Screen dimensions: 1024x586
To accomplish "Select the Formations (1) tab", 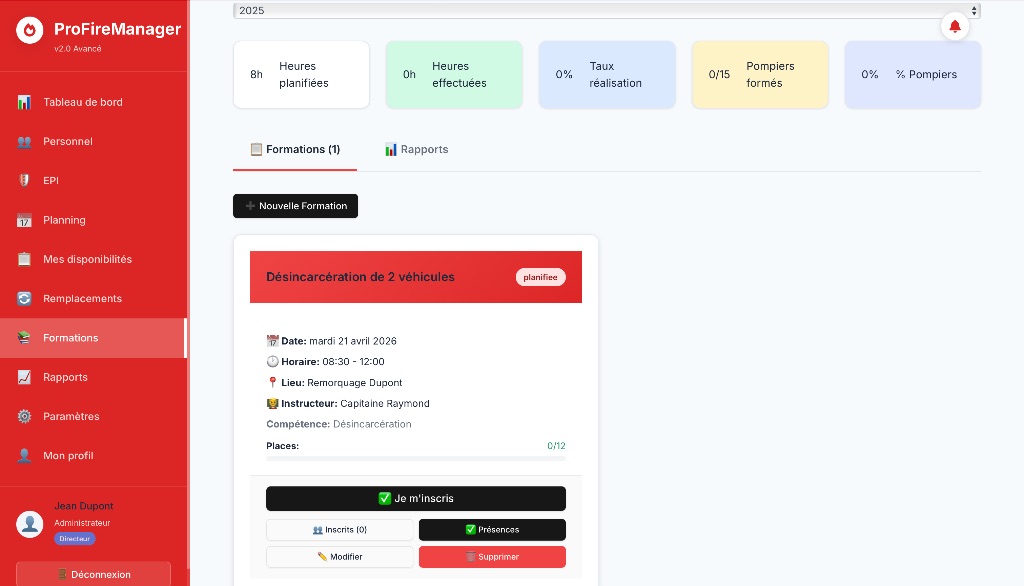I will tap(294, 149).
